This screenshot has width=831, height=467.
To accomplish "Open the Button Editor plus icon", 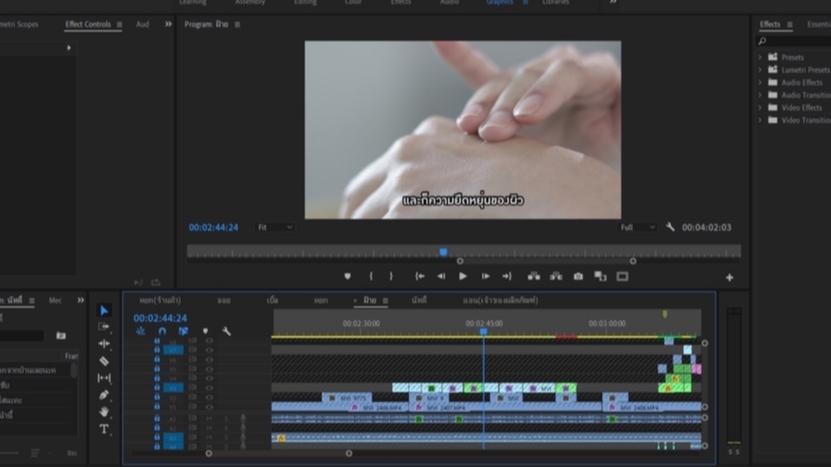I will 729,277.
